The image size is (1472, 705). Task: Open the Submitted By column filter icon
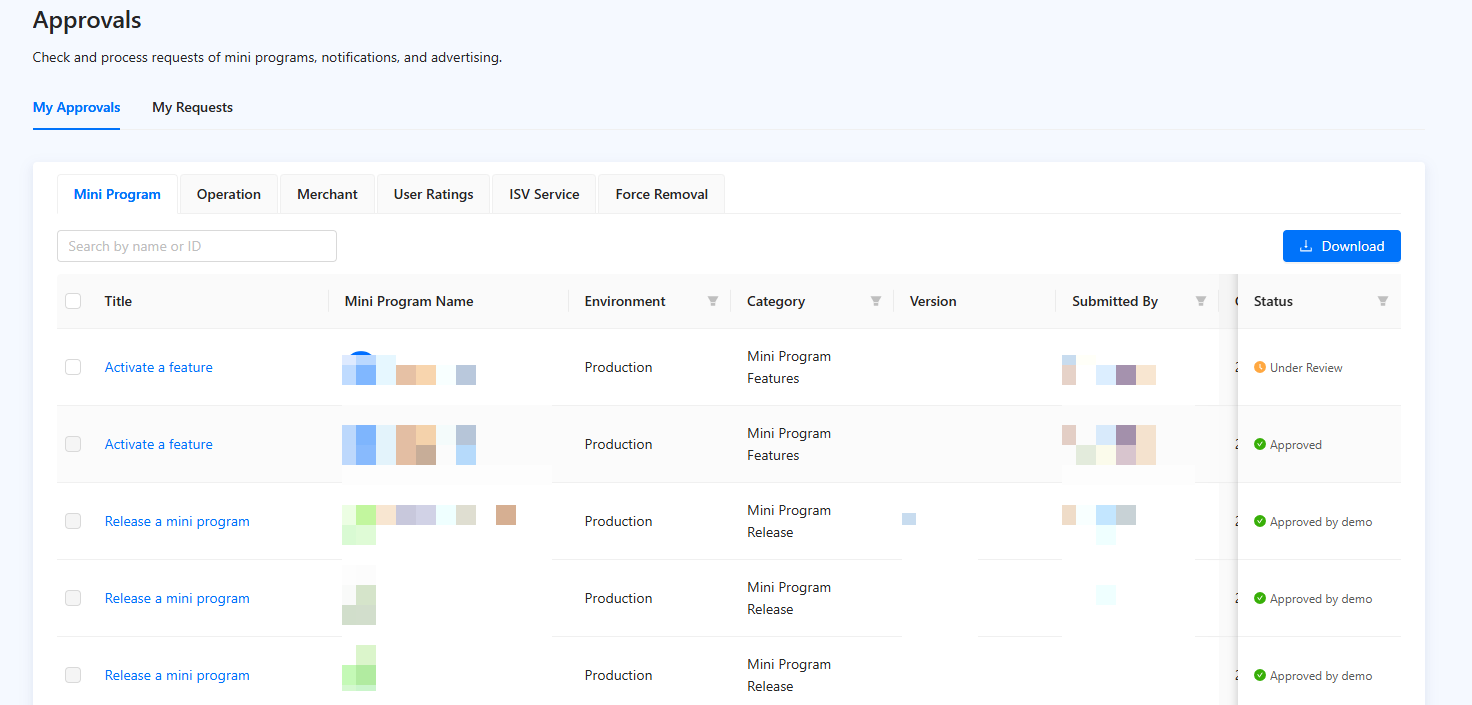click(1201, 301)
